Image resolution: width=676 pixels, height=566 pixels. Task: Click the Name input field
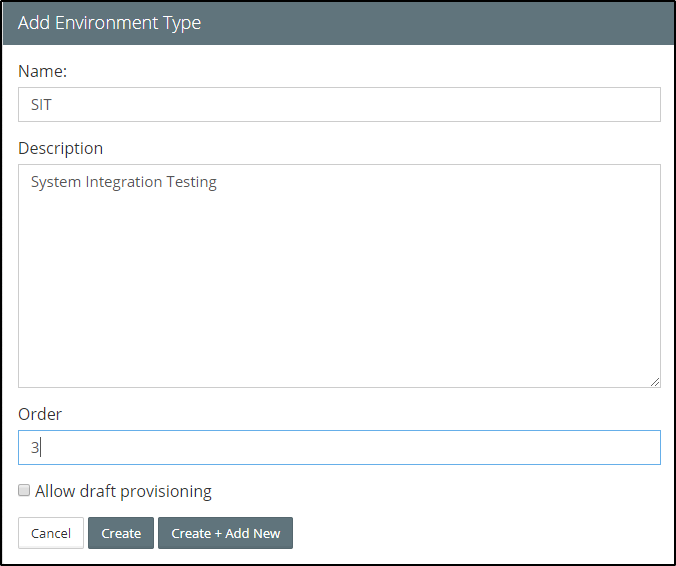(x=339, y=104)
